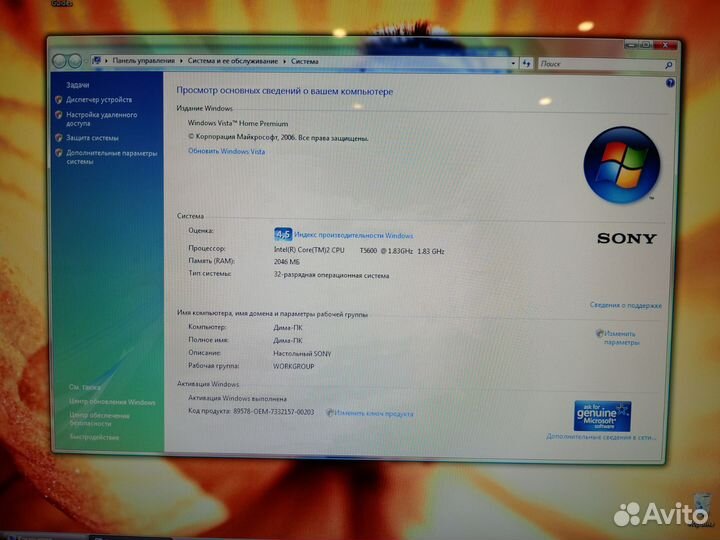Click shield icon beside Настройка удаленного доступа
The height and width of the screenshot is (540, 720).
click(58, 114)
